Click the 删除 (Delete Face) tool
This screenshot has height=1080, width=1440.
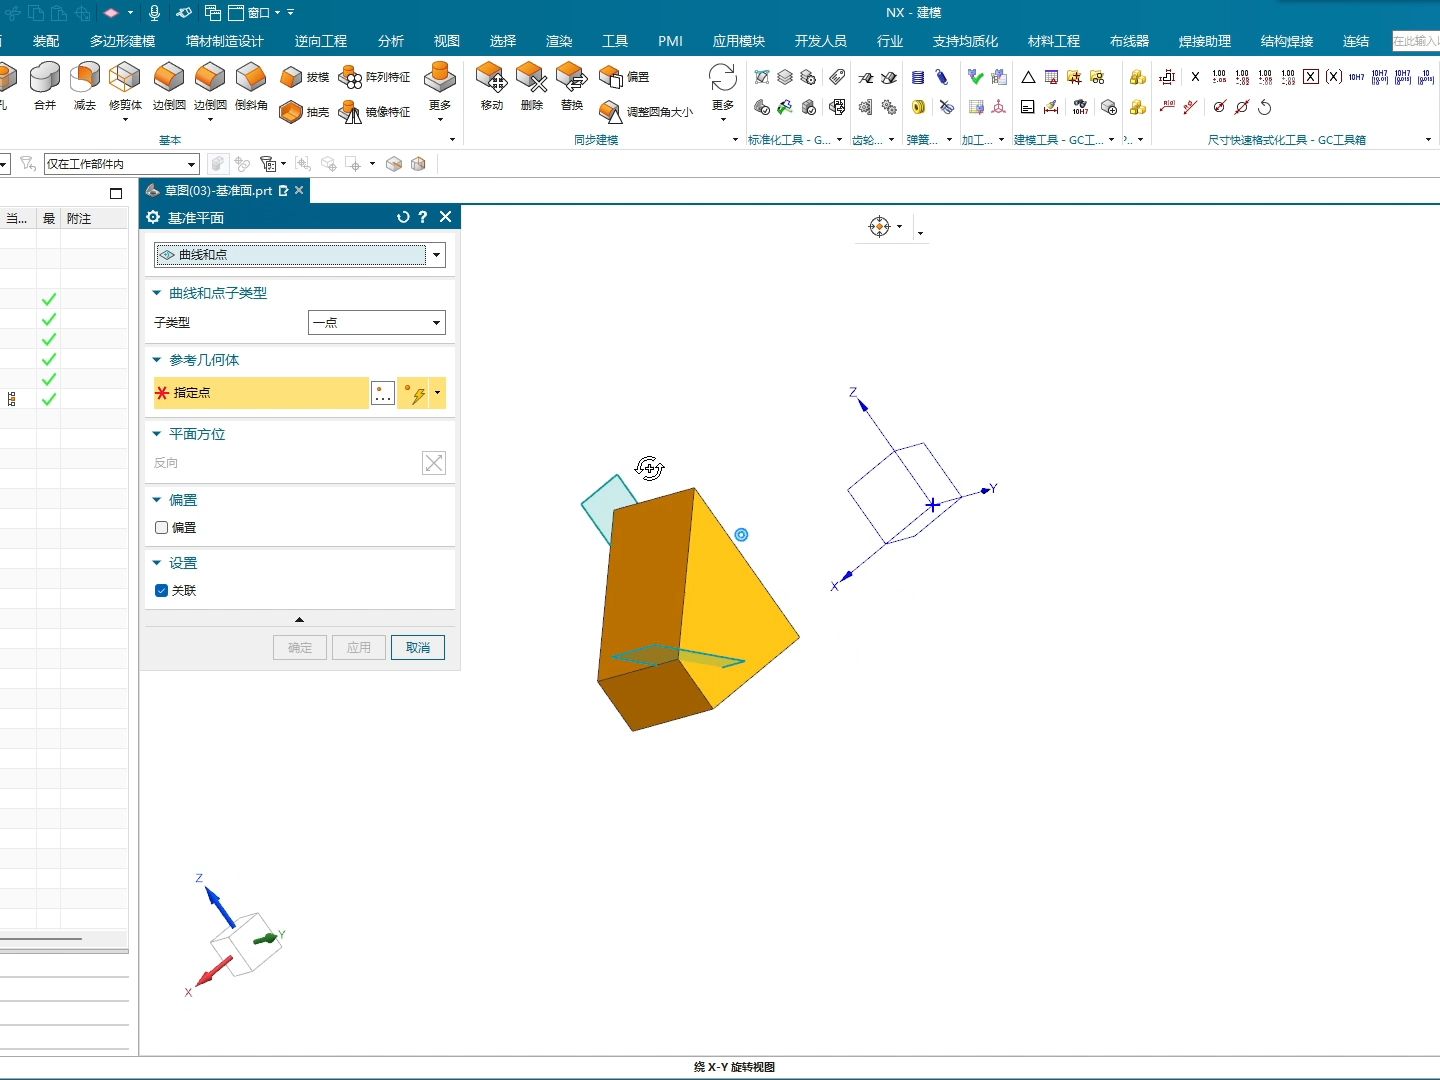[x=532, y=85]
